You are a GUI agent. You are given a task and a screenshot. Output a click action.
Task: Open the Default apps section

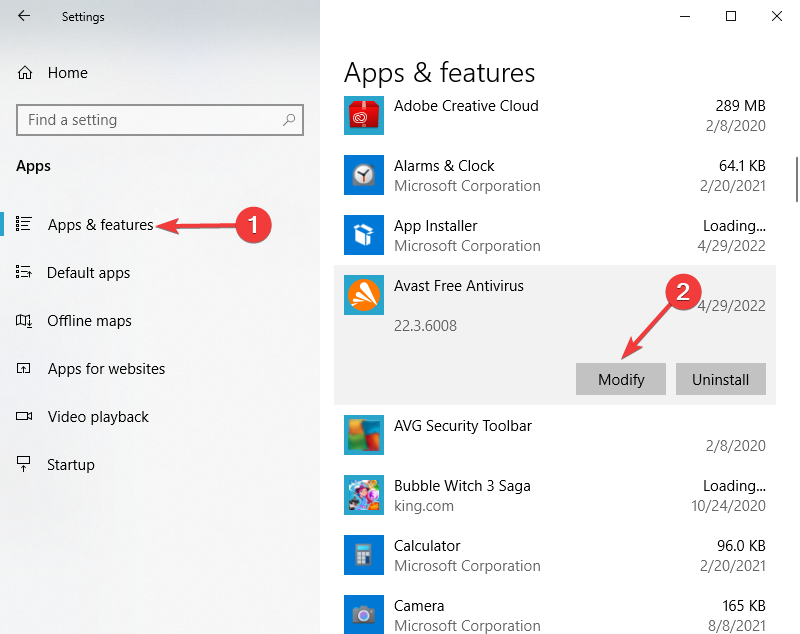click(x=89, y=273)
